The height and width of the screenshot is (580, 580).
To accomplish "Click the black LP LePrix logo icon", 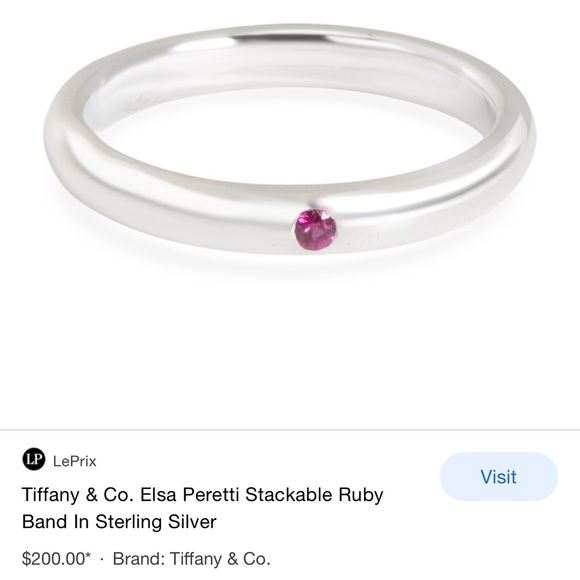I will click(x=33, y=459).
